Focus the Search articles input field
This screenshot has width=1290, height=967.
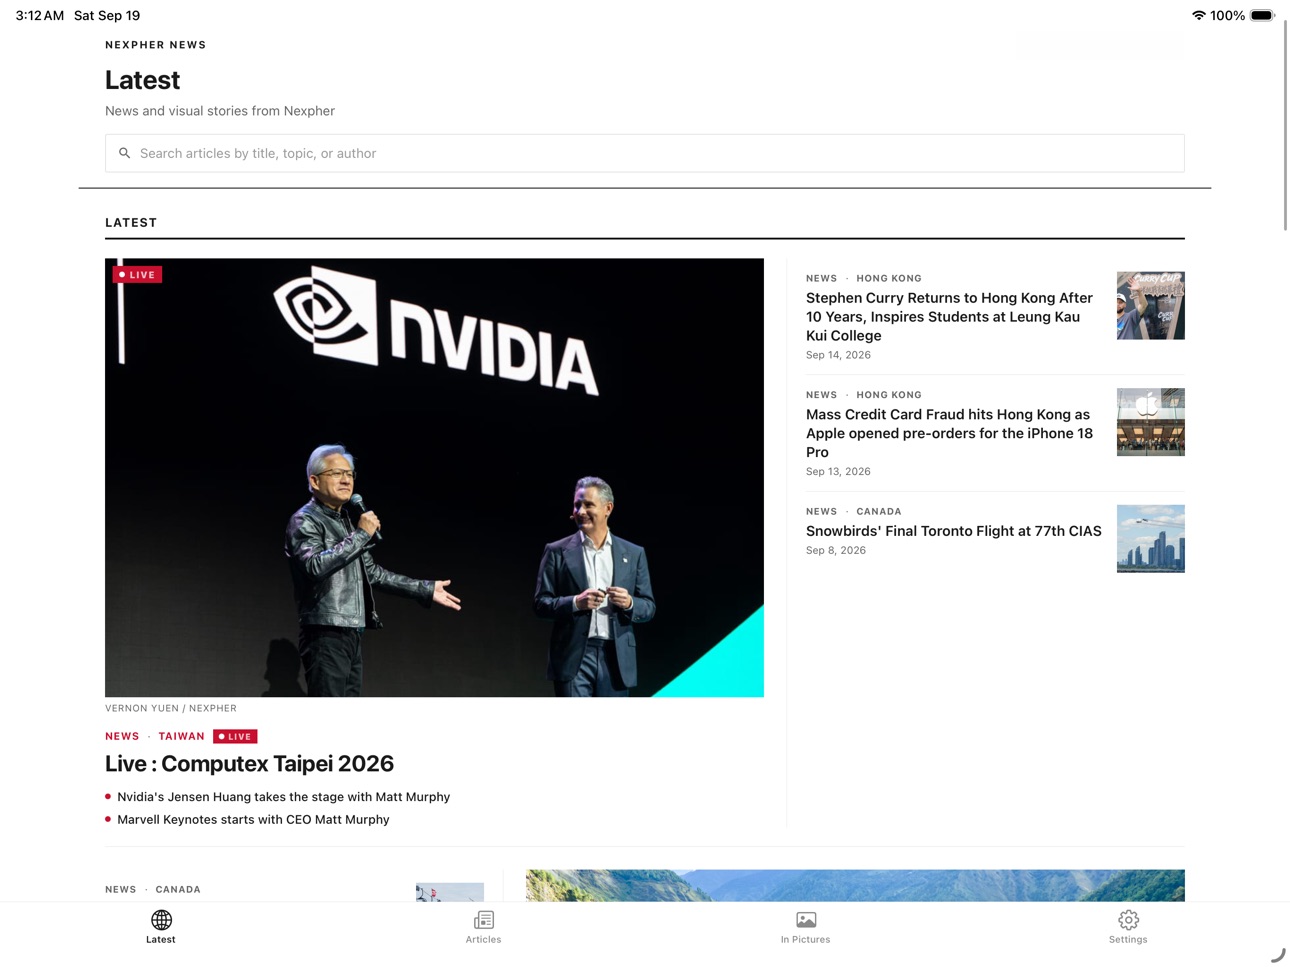[645, 153]
